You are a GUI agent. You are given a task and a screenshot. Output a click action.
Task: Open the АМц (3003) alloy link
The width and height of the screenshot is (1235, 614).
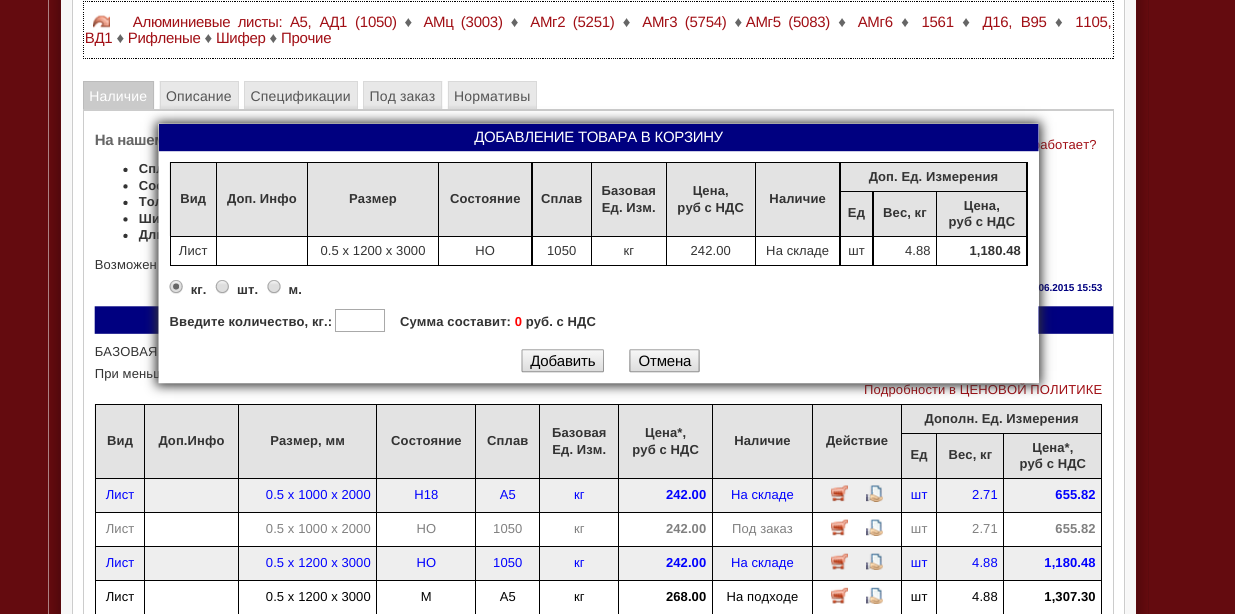click(x=463, y=22)
